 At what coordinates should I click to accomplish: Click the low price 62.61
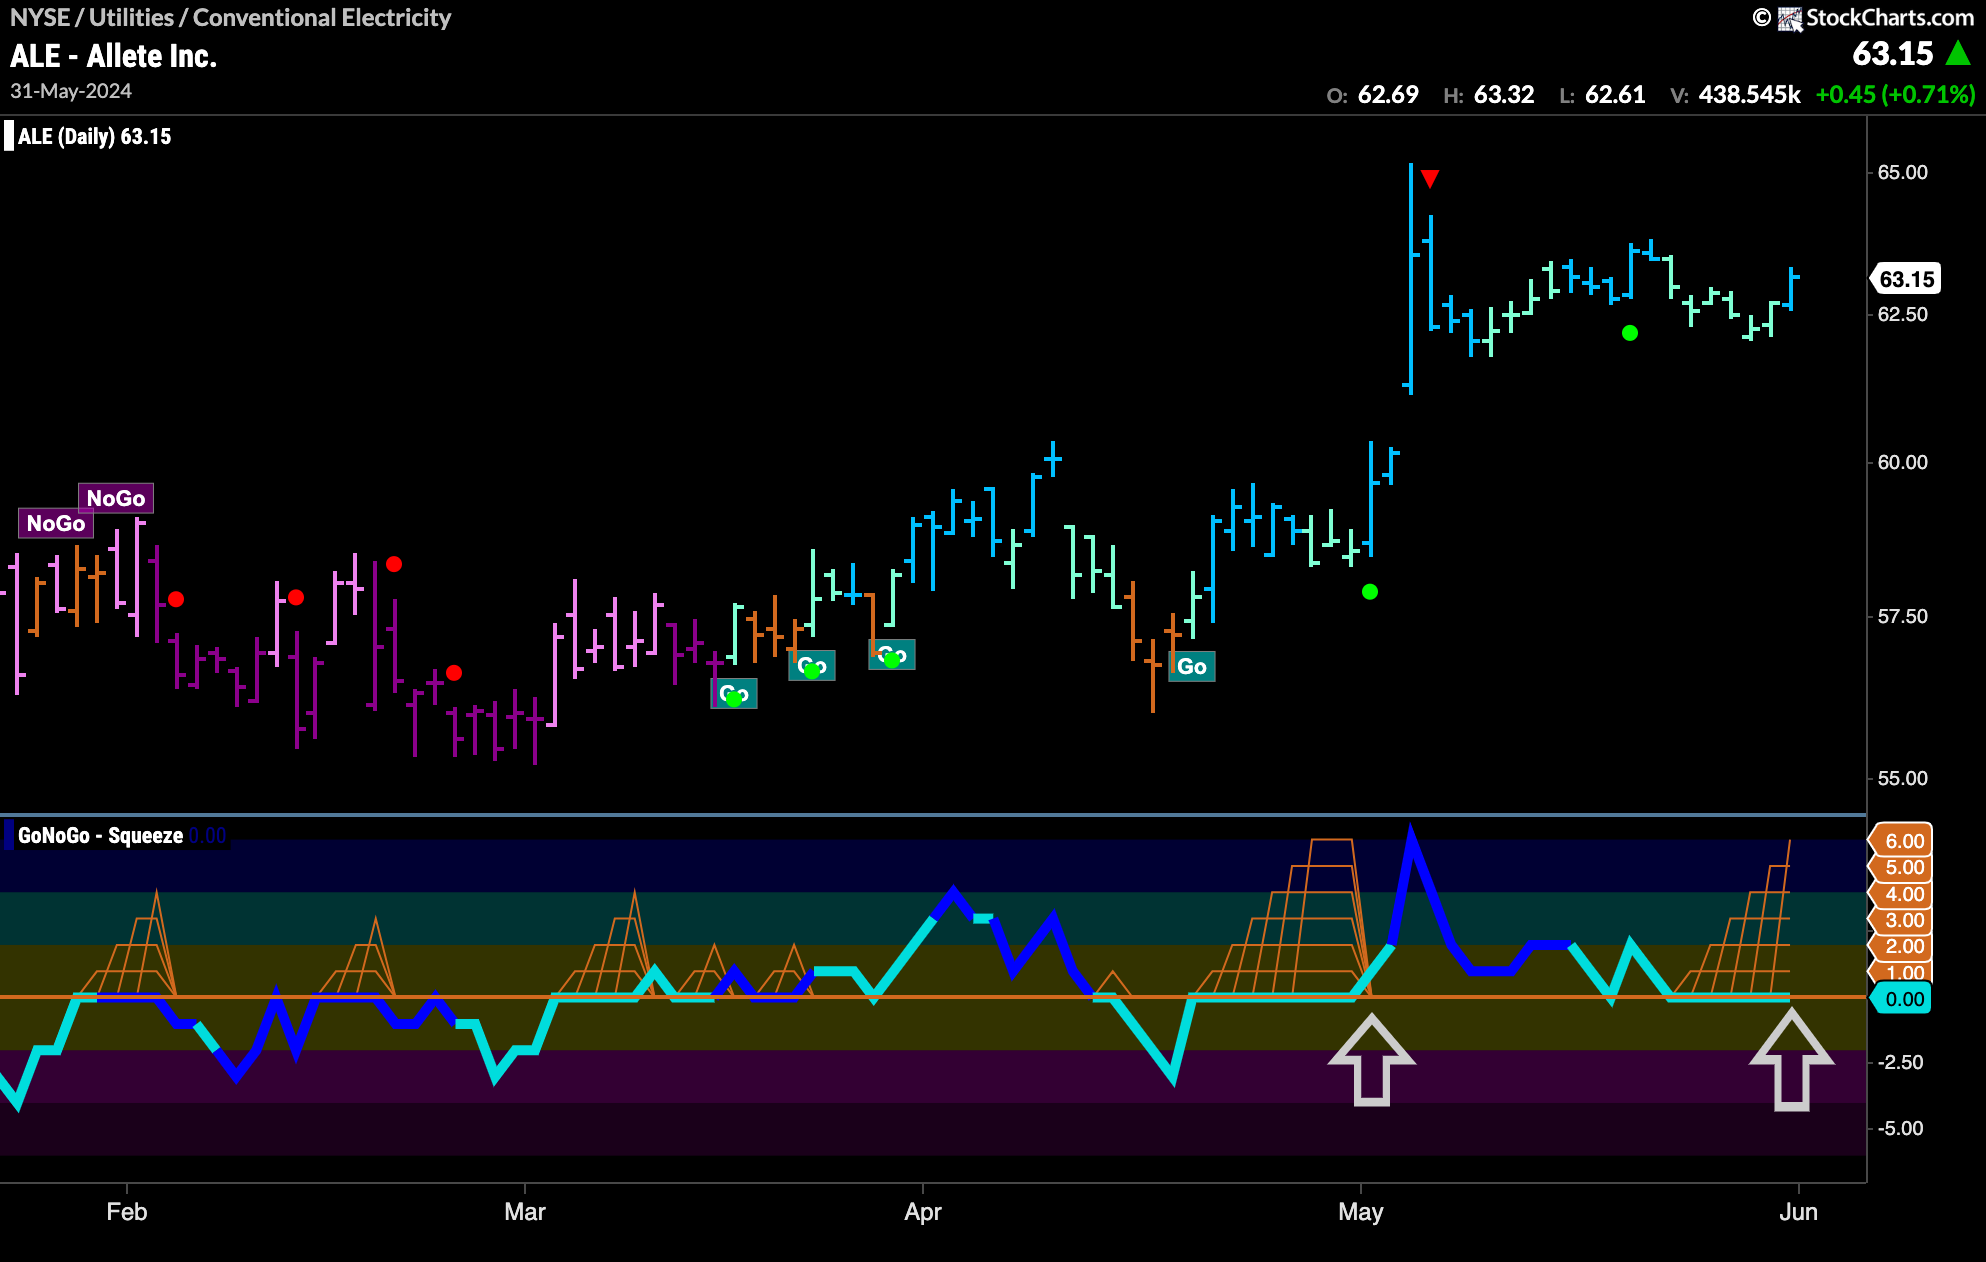pos(1615,95)
